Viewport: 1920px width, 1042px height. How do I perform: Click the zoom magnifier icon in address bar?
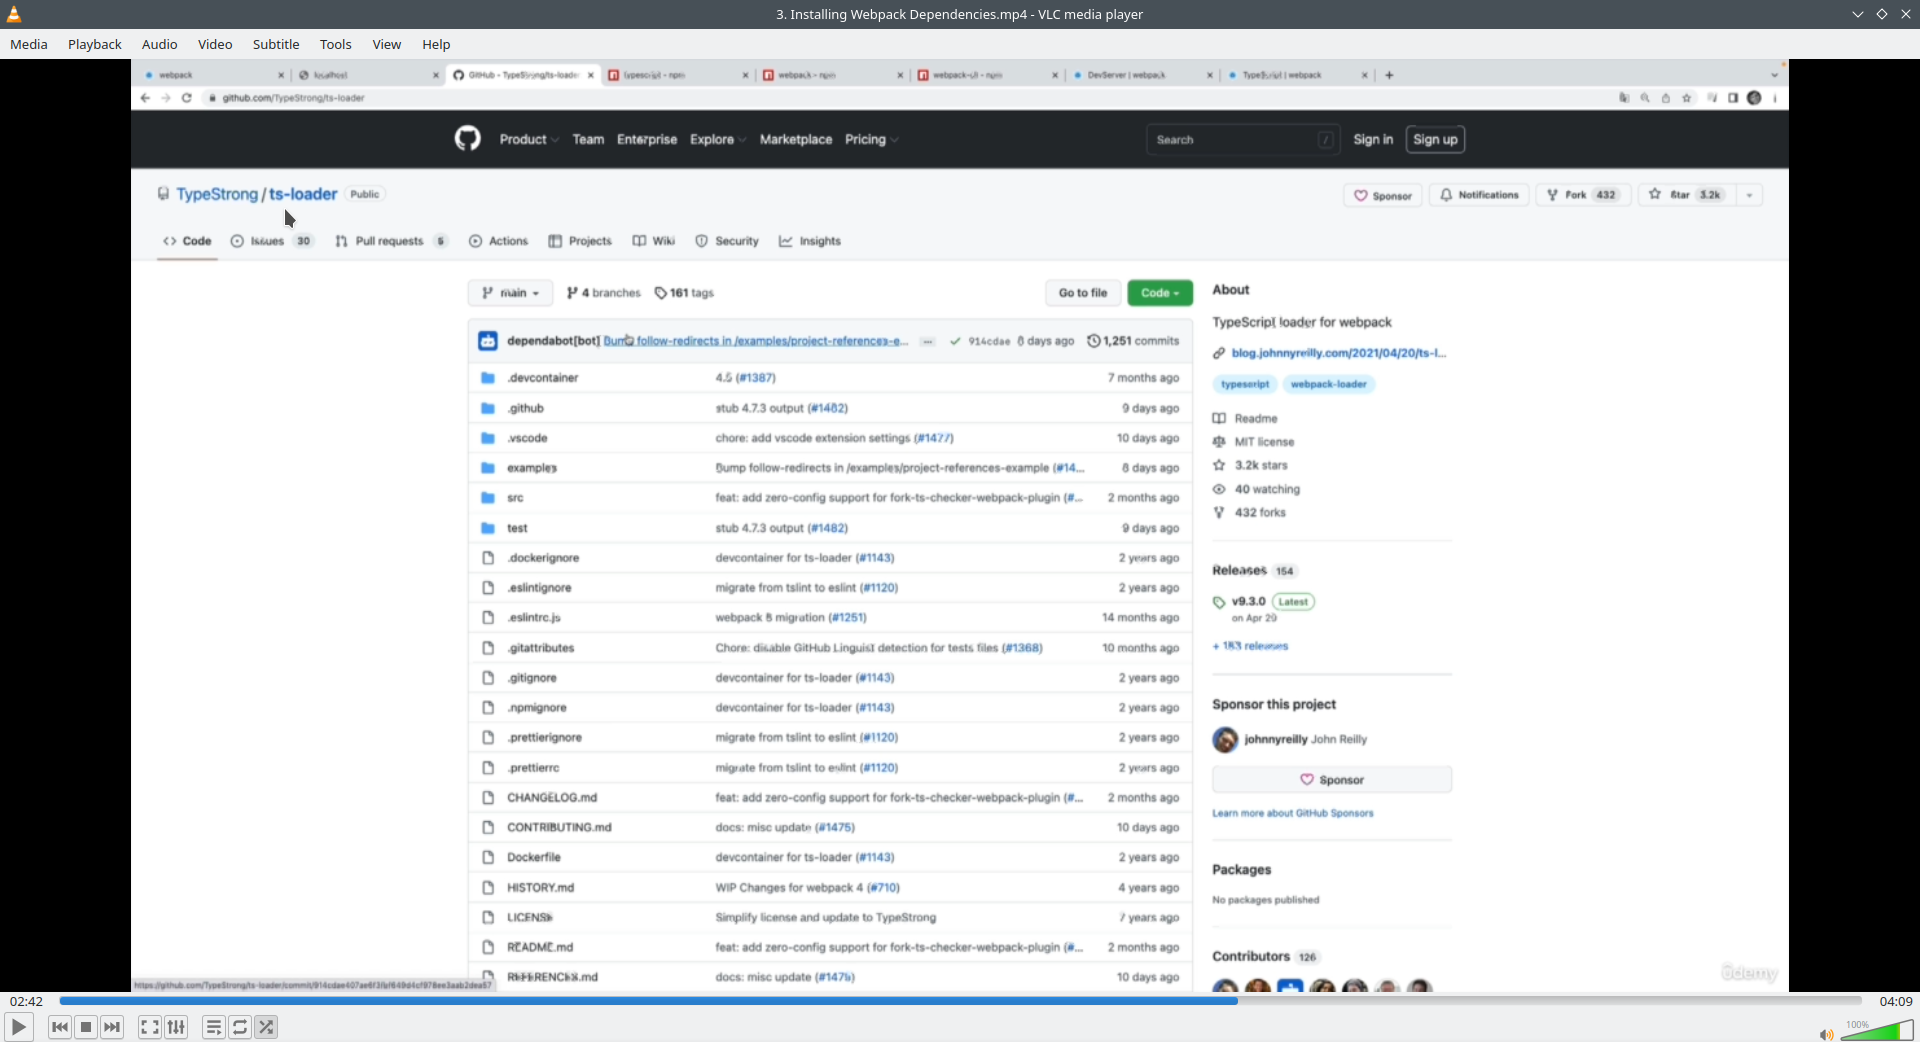[1645, 98]
